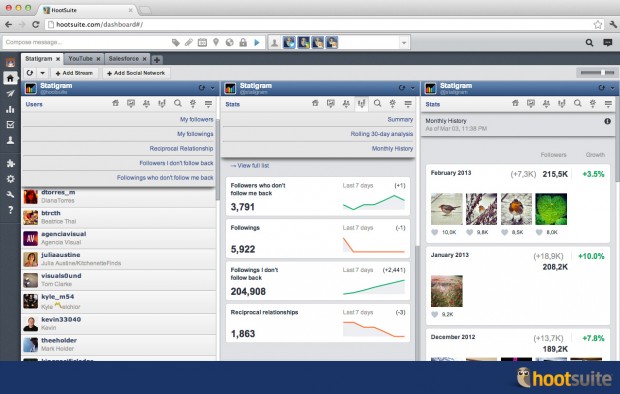Viewport: 620px width, 394px height.
Task: Click the globe targeting icon in compose bar
Action: (x=229, y=42)
